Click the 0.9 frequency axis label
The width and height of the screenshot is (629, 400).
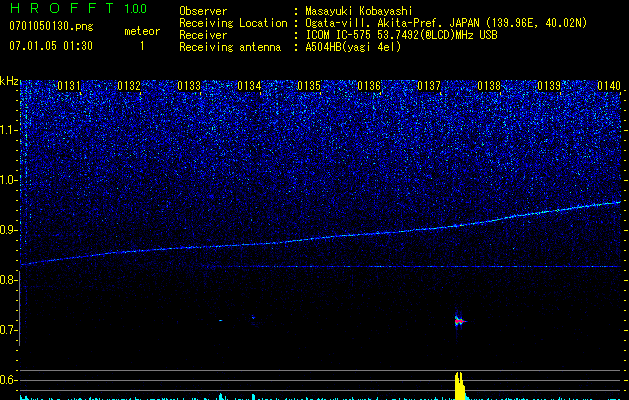pos(9,230)
